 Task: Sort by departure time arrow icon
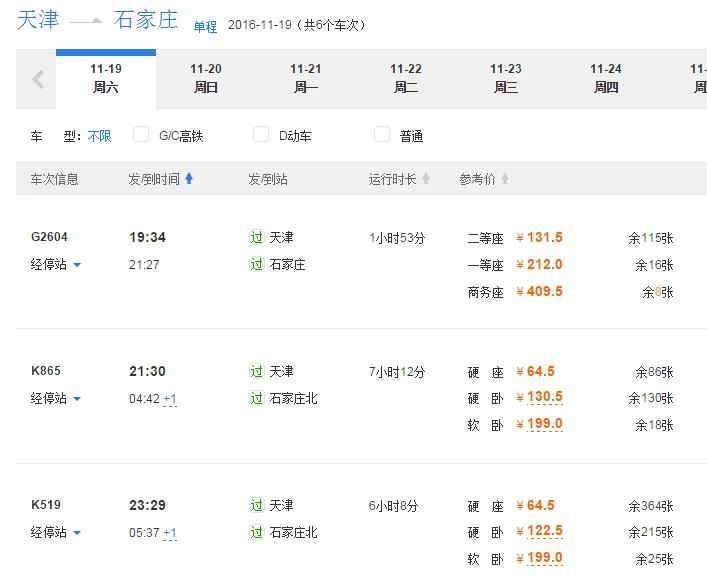(x=189, y=179)
